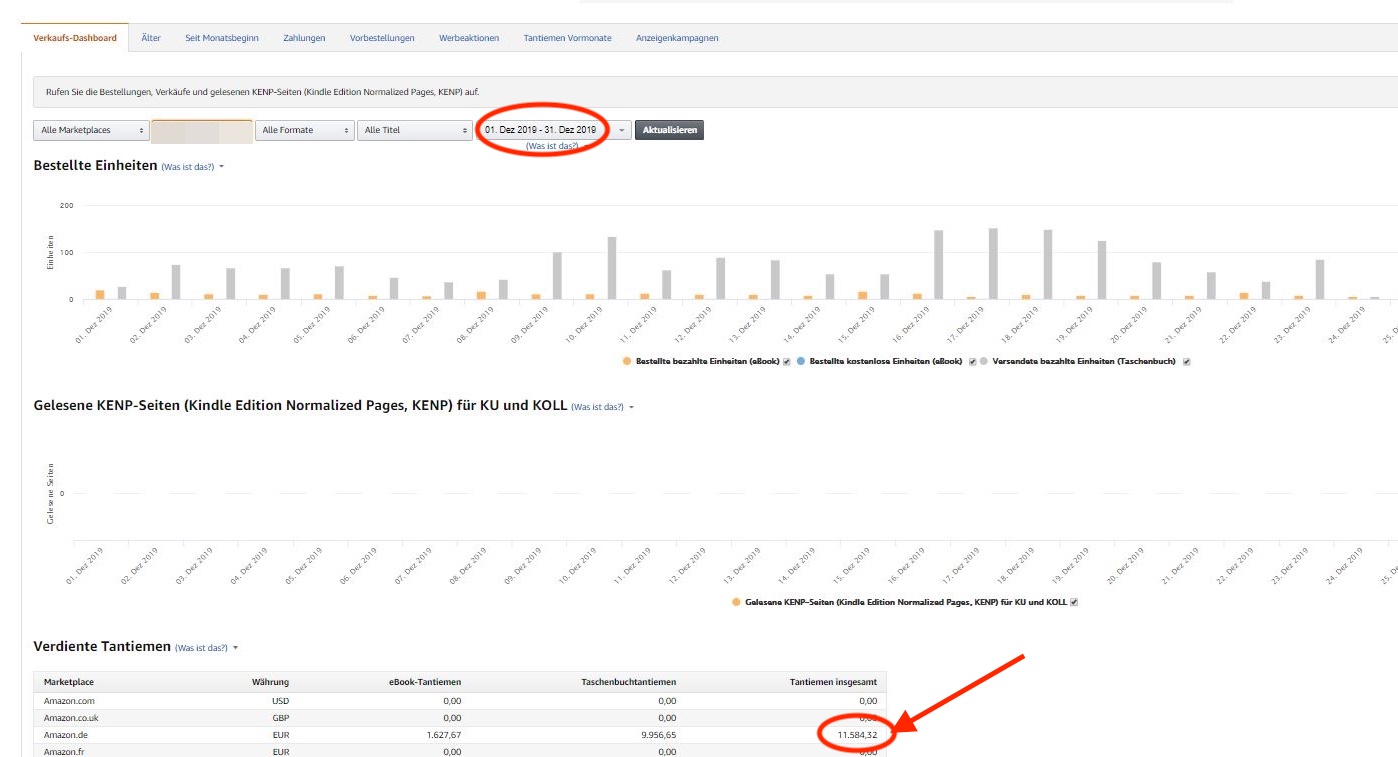Click the grey paperback bar for 17. Dez 2019

pyautogui.click(x=993, y=264)
